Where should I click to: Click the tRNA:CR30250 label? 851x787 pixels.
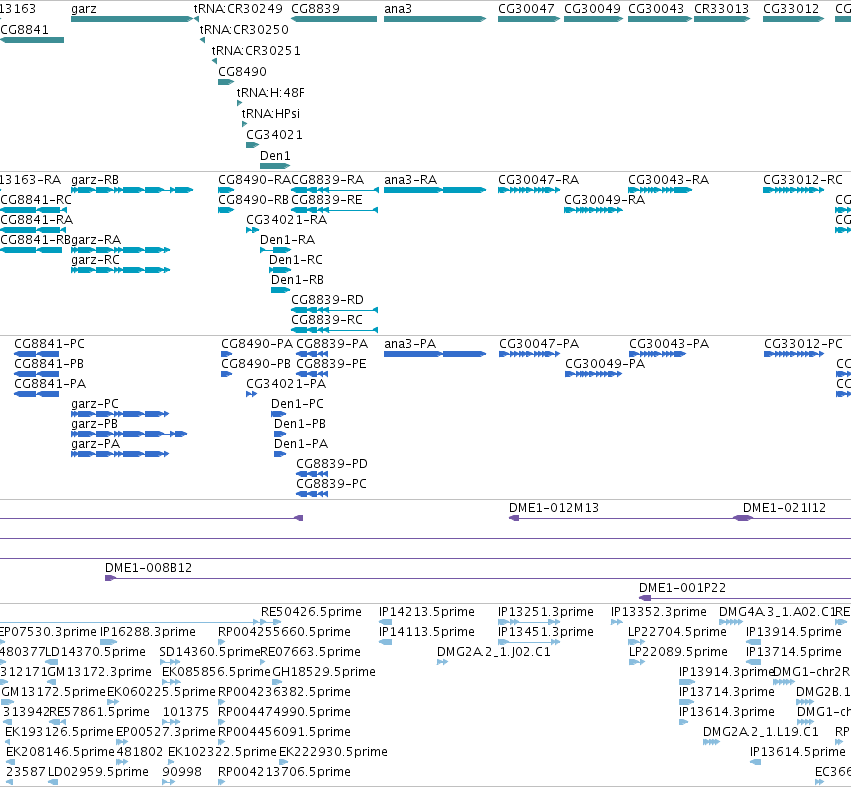[x=244, y=29]
